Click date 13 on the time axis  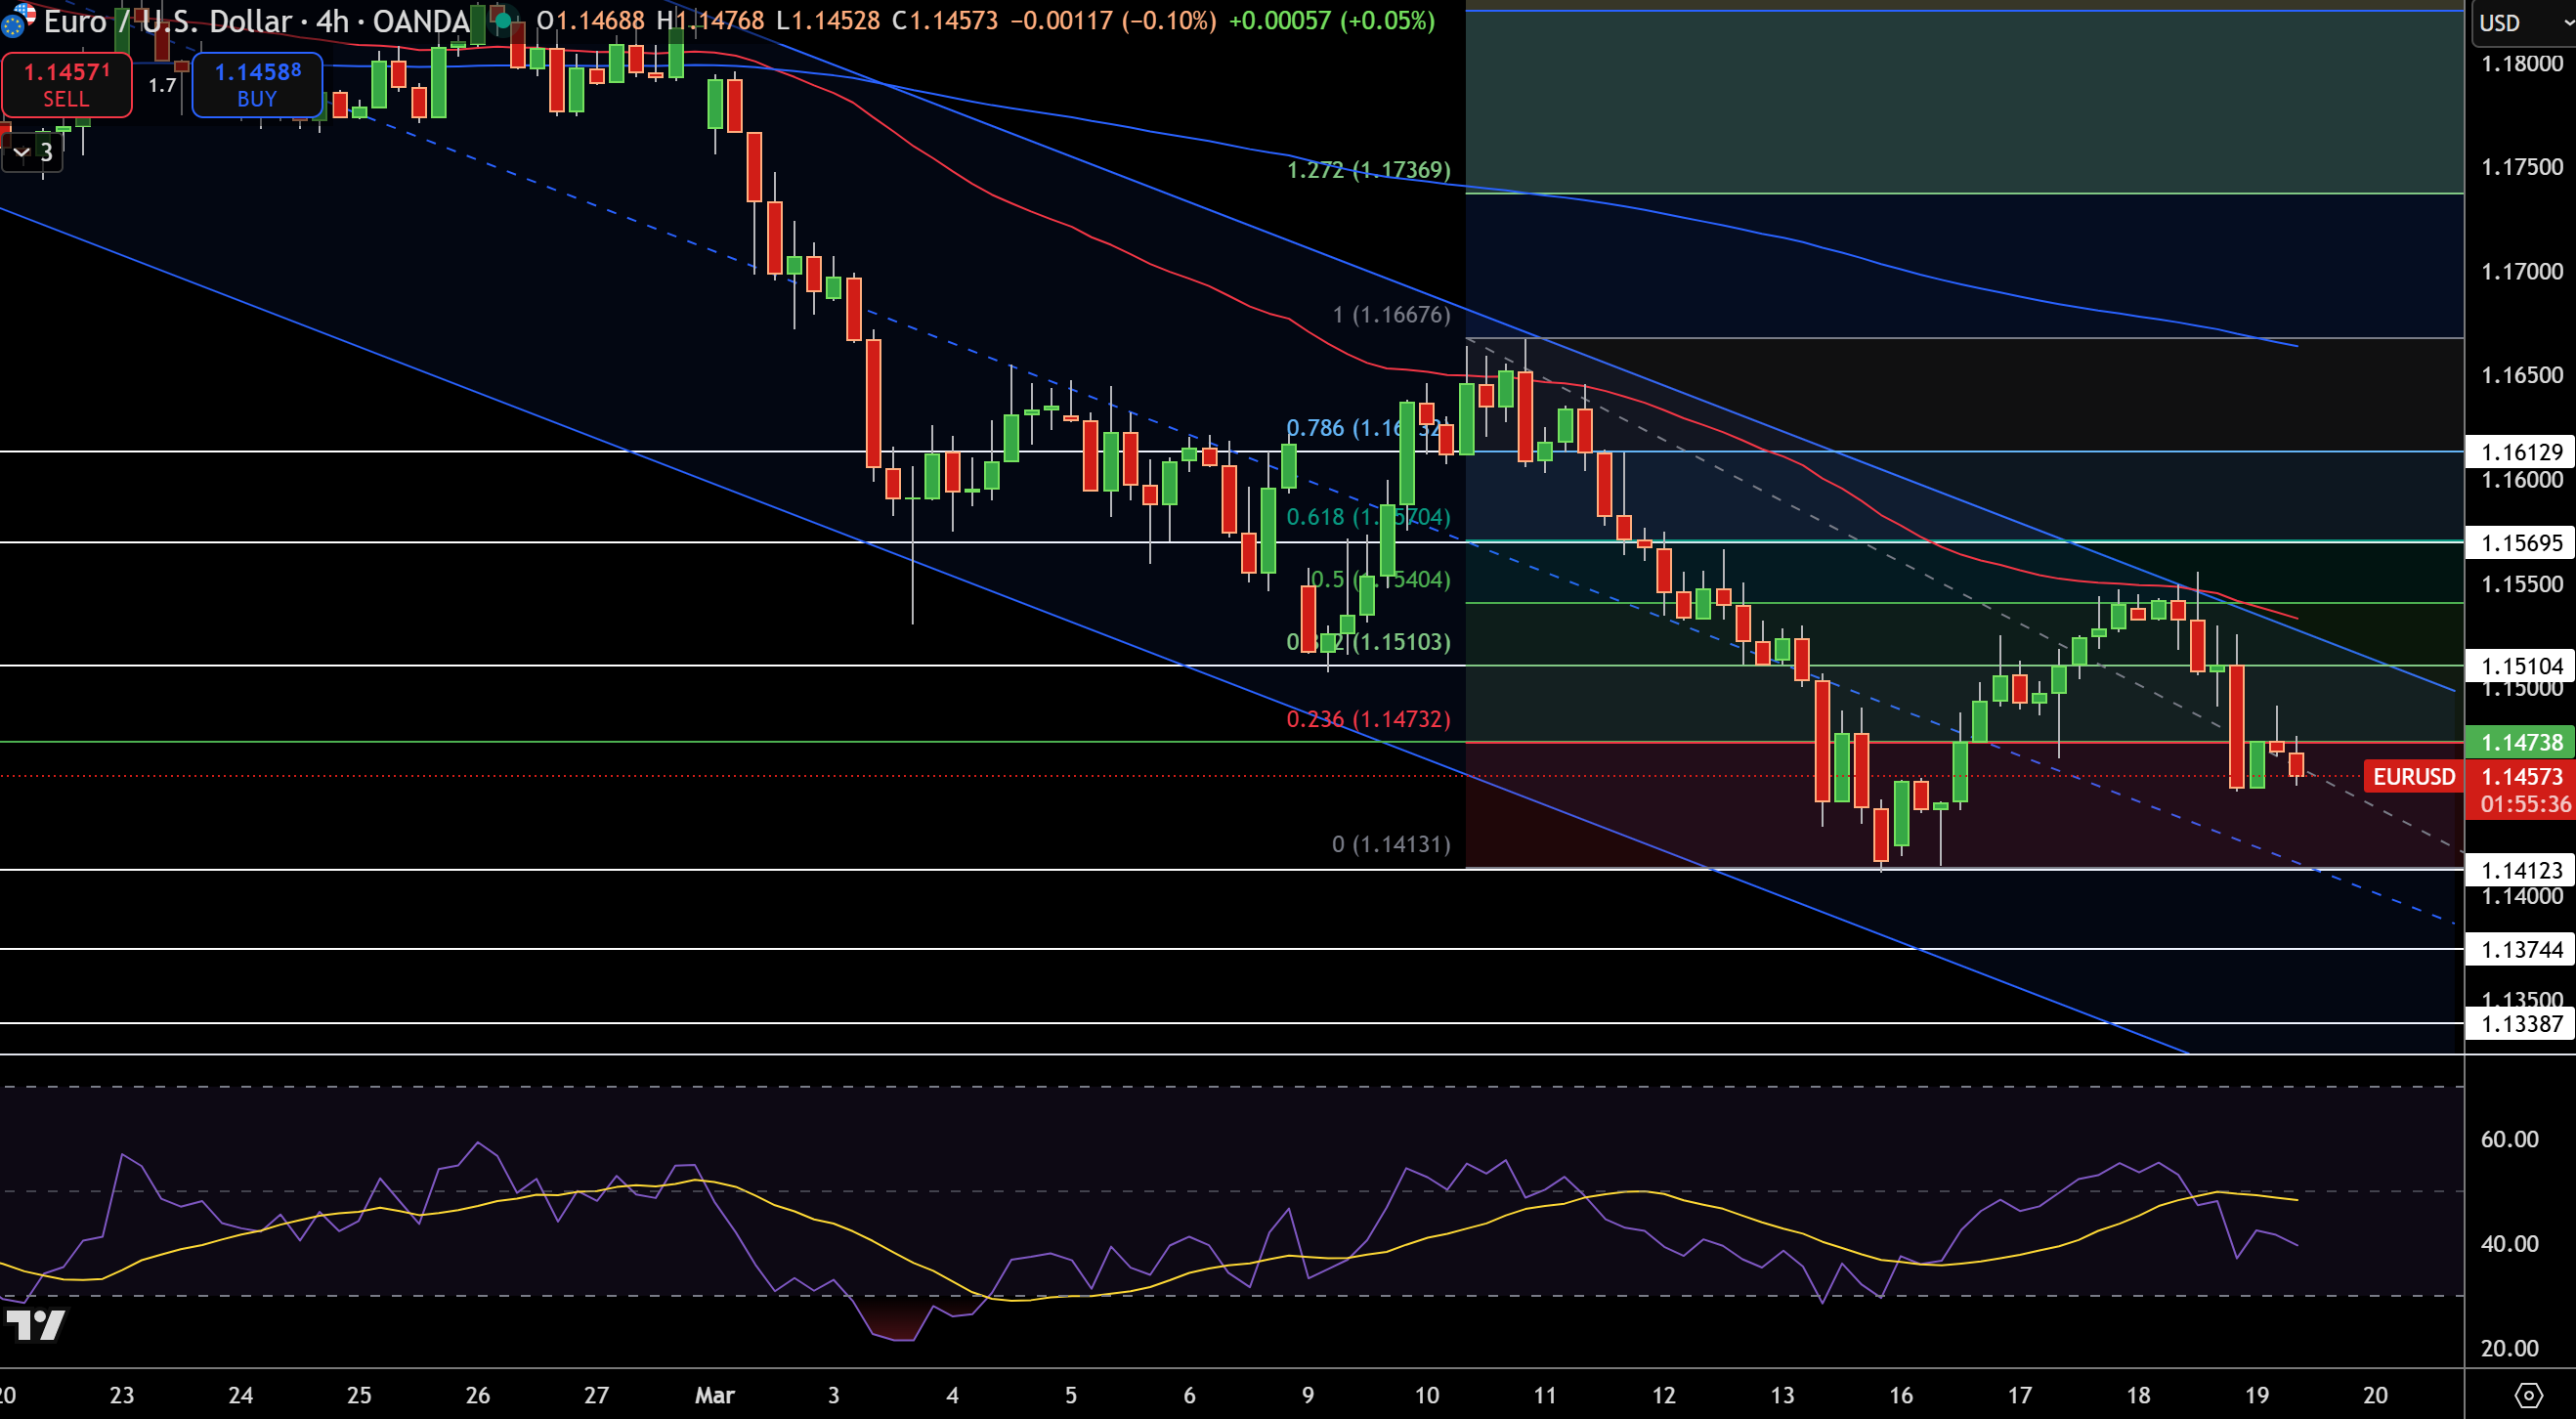click(x=1782, y=1395)
